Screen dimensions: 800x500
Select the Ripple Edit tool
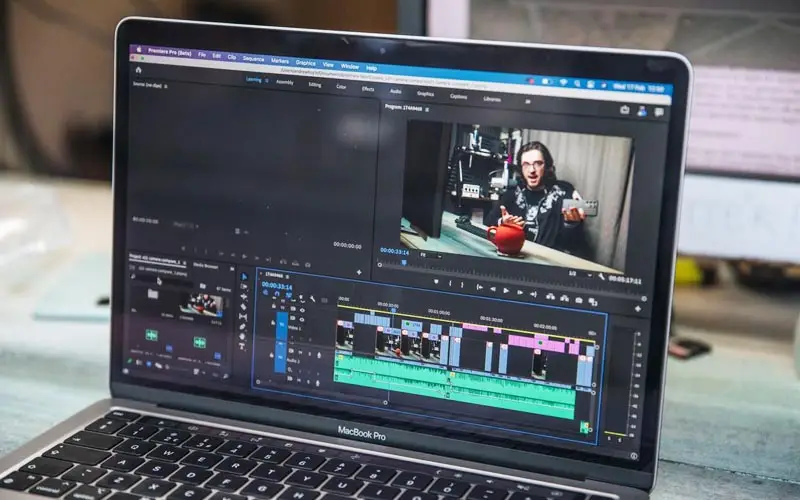244,296
